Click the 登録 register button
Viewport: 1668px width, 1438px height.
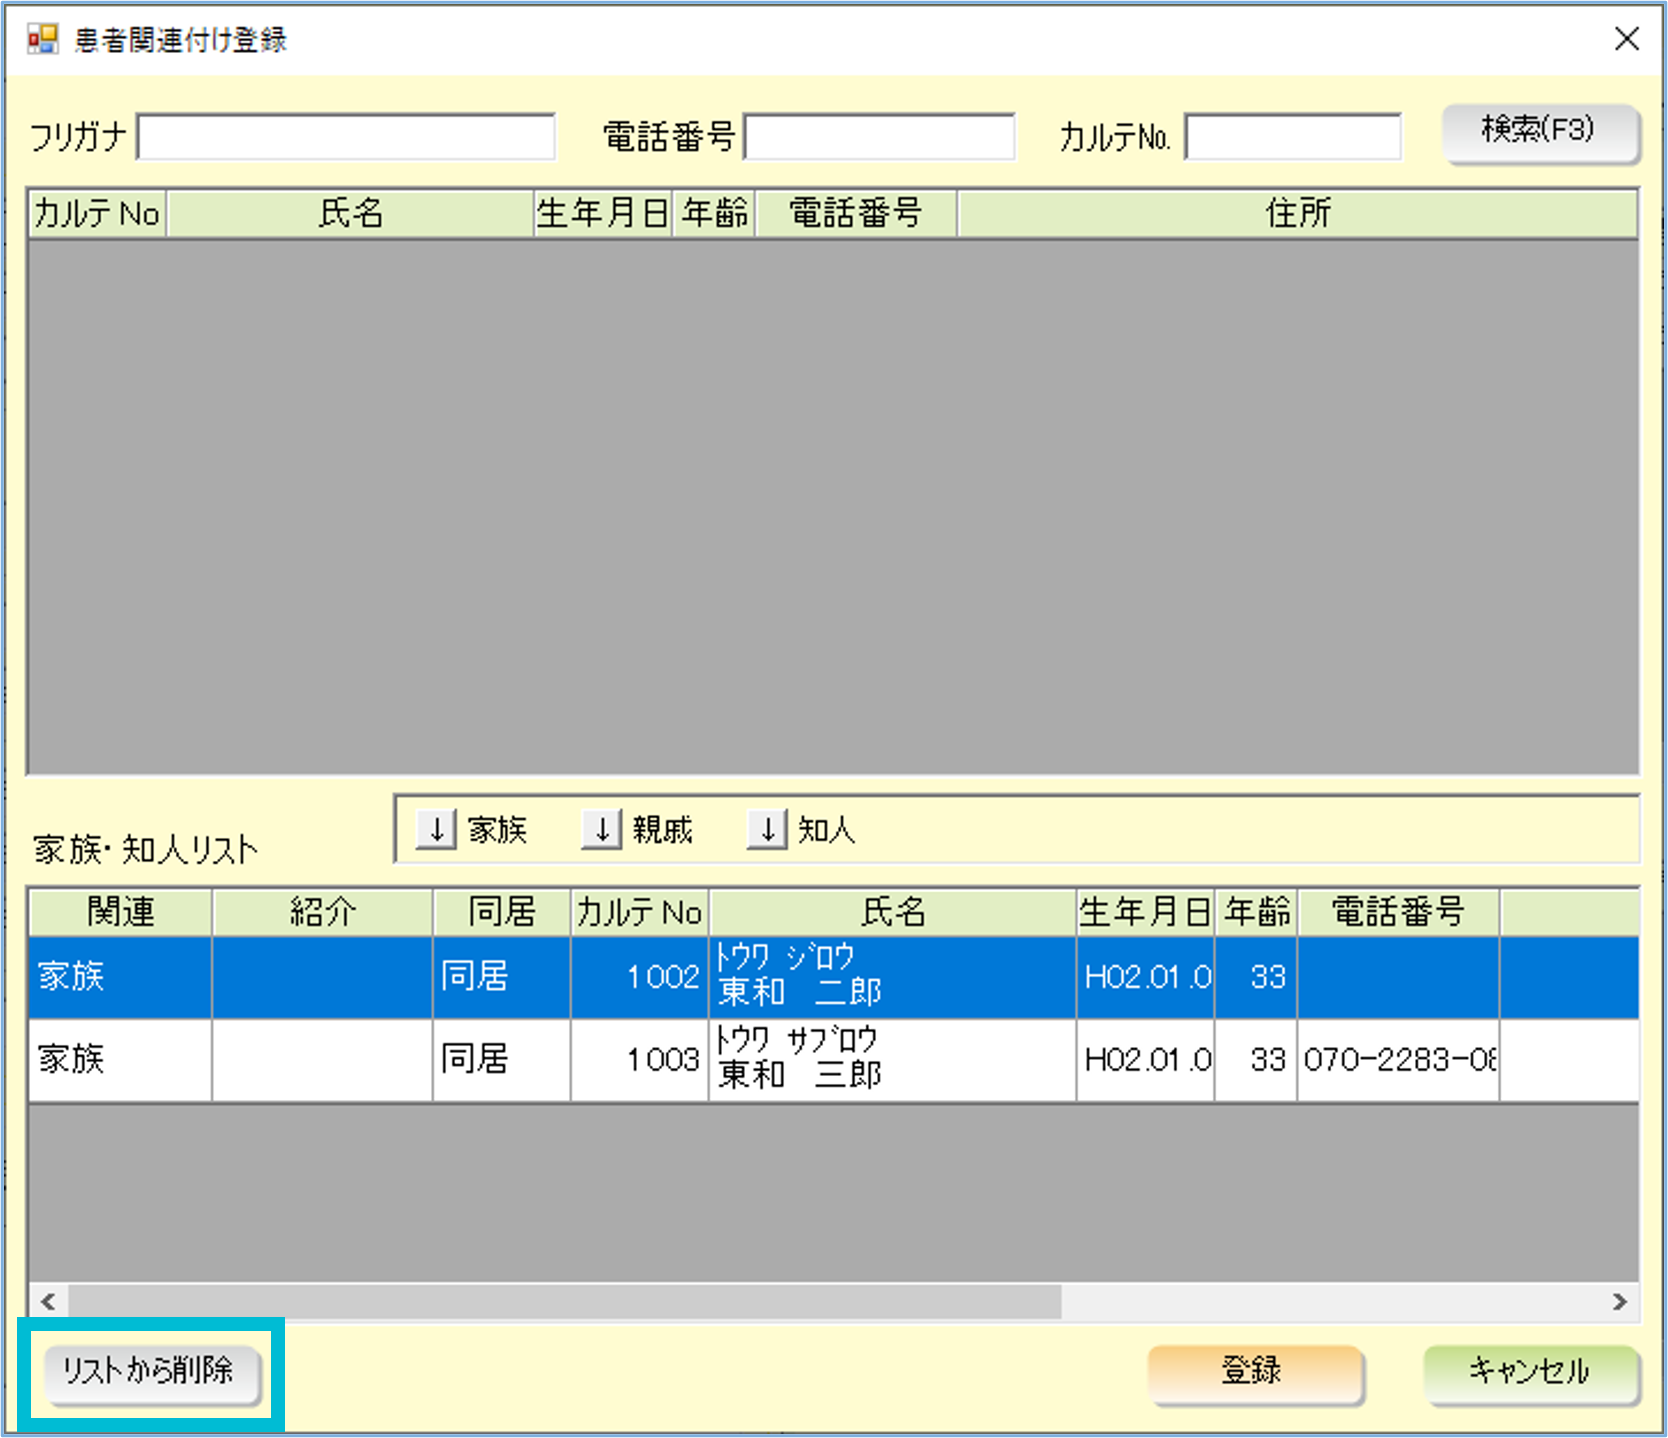(x=1254, y=1372)
